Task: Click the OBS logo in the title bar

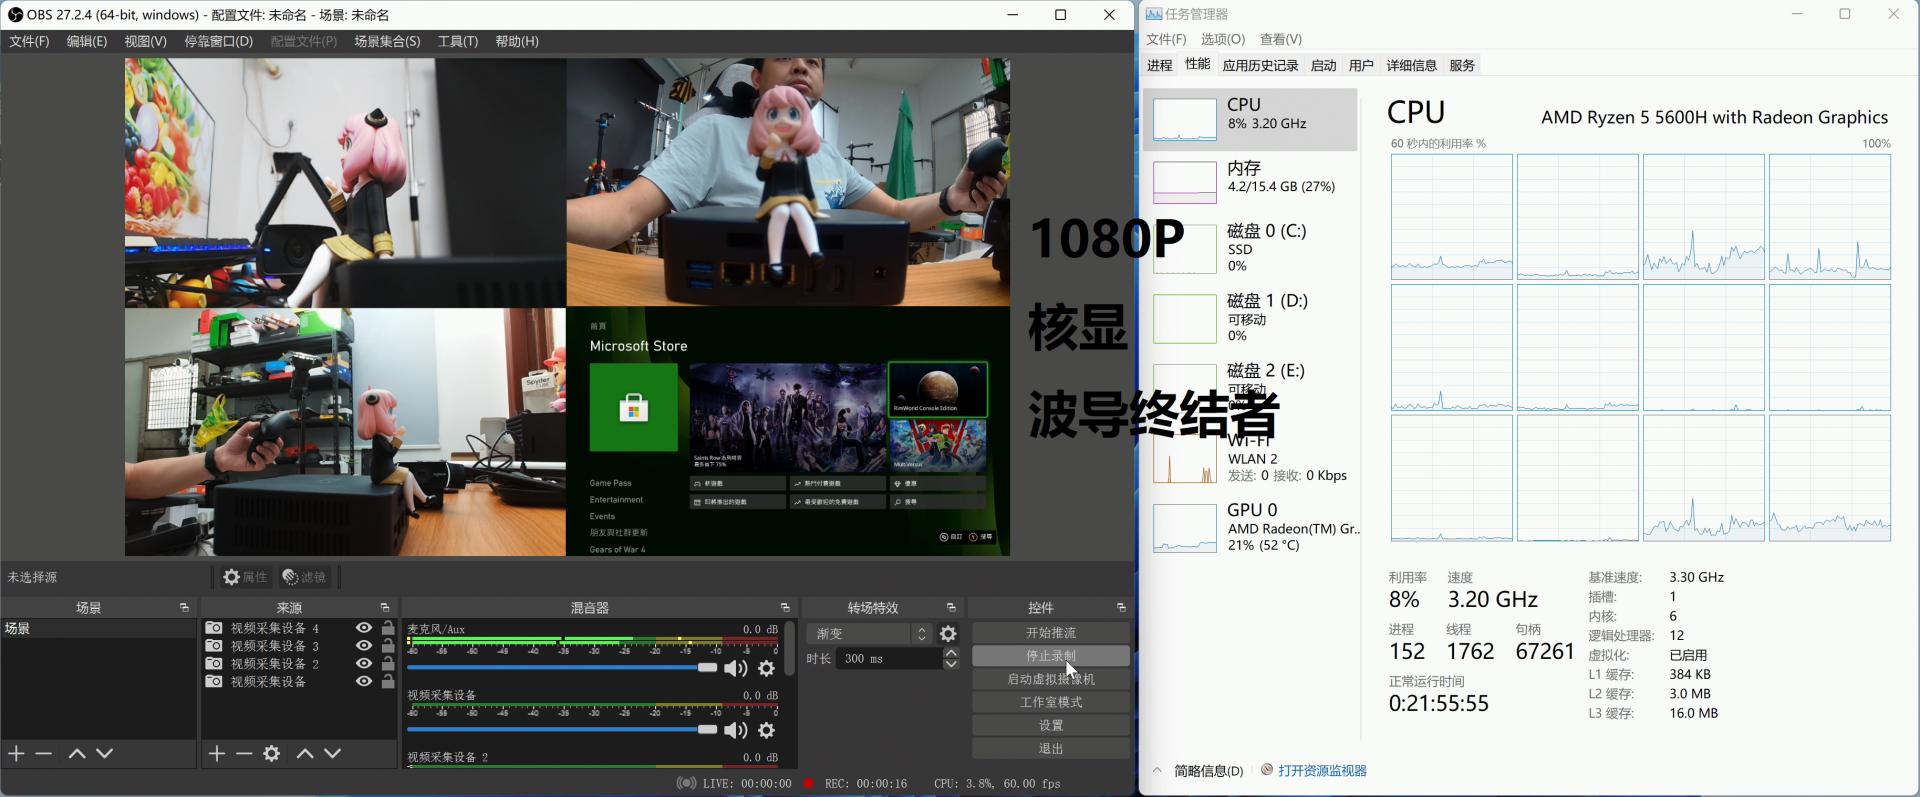Action: pos(15,14)
